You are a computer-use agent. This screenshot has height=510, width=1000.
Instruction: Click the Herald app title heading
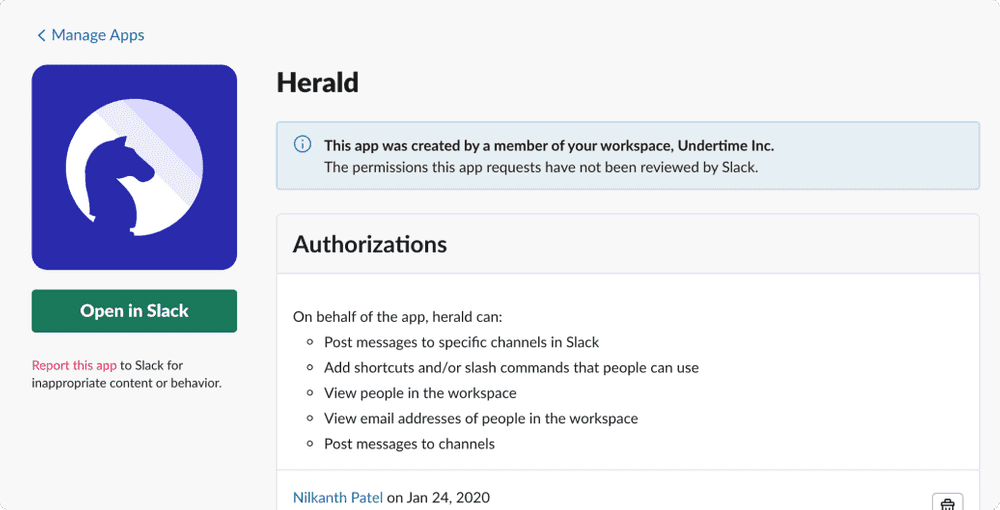[x=317, y=82]
